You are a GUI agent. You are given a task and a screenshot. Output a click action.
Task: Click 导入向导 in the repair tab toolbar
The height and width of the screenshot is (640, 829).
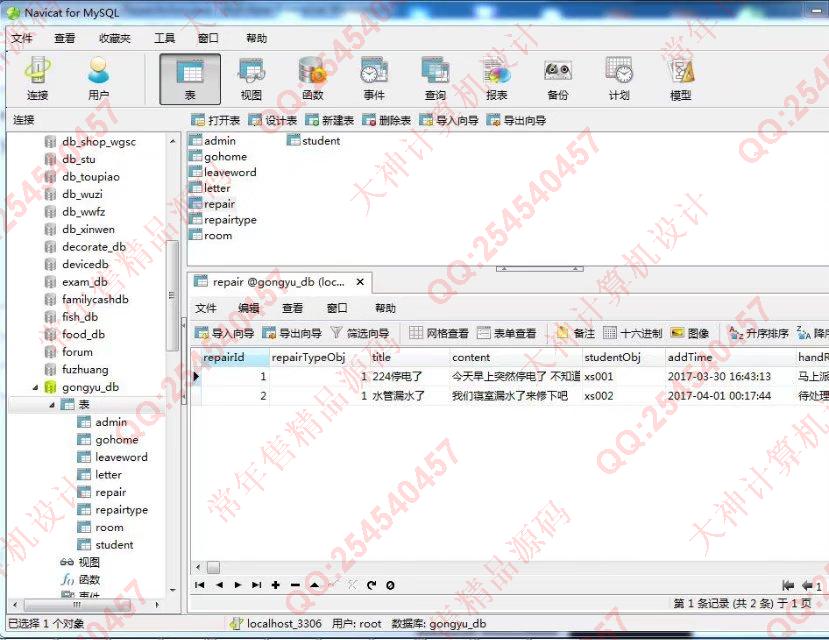pos(225,333)
